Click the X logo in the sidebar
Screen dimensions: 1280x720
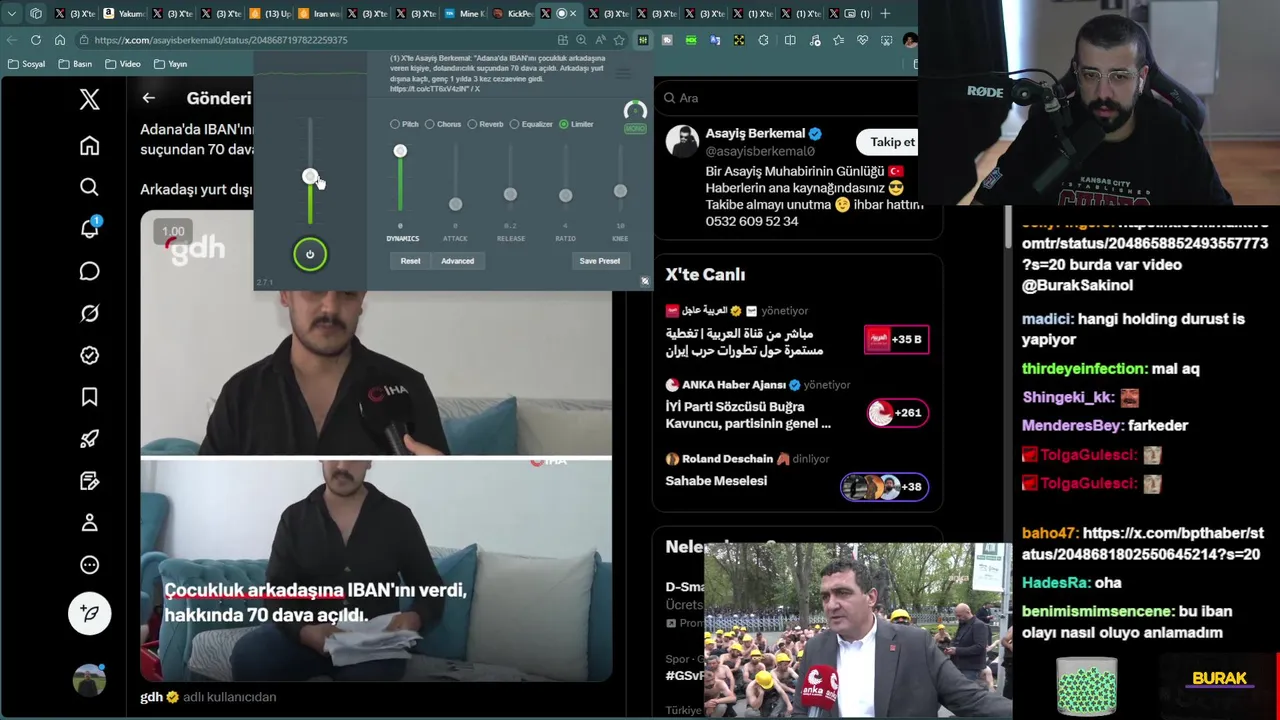[89, 99]
